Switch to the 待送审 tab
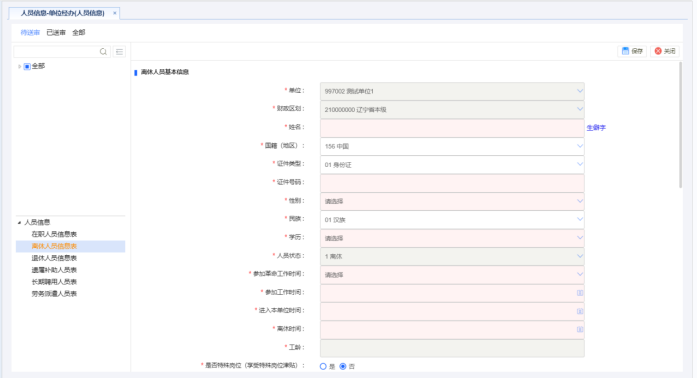 point(30,32)
